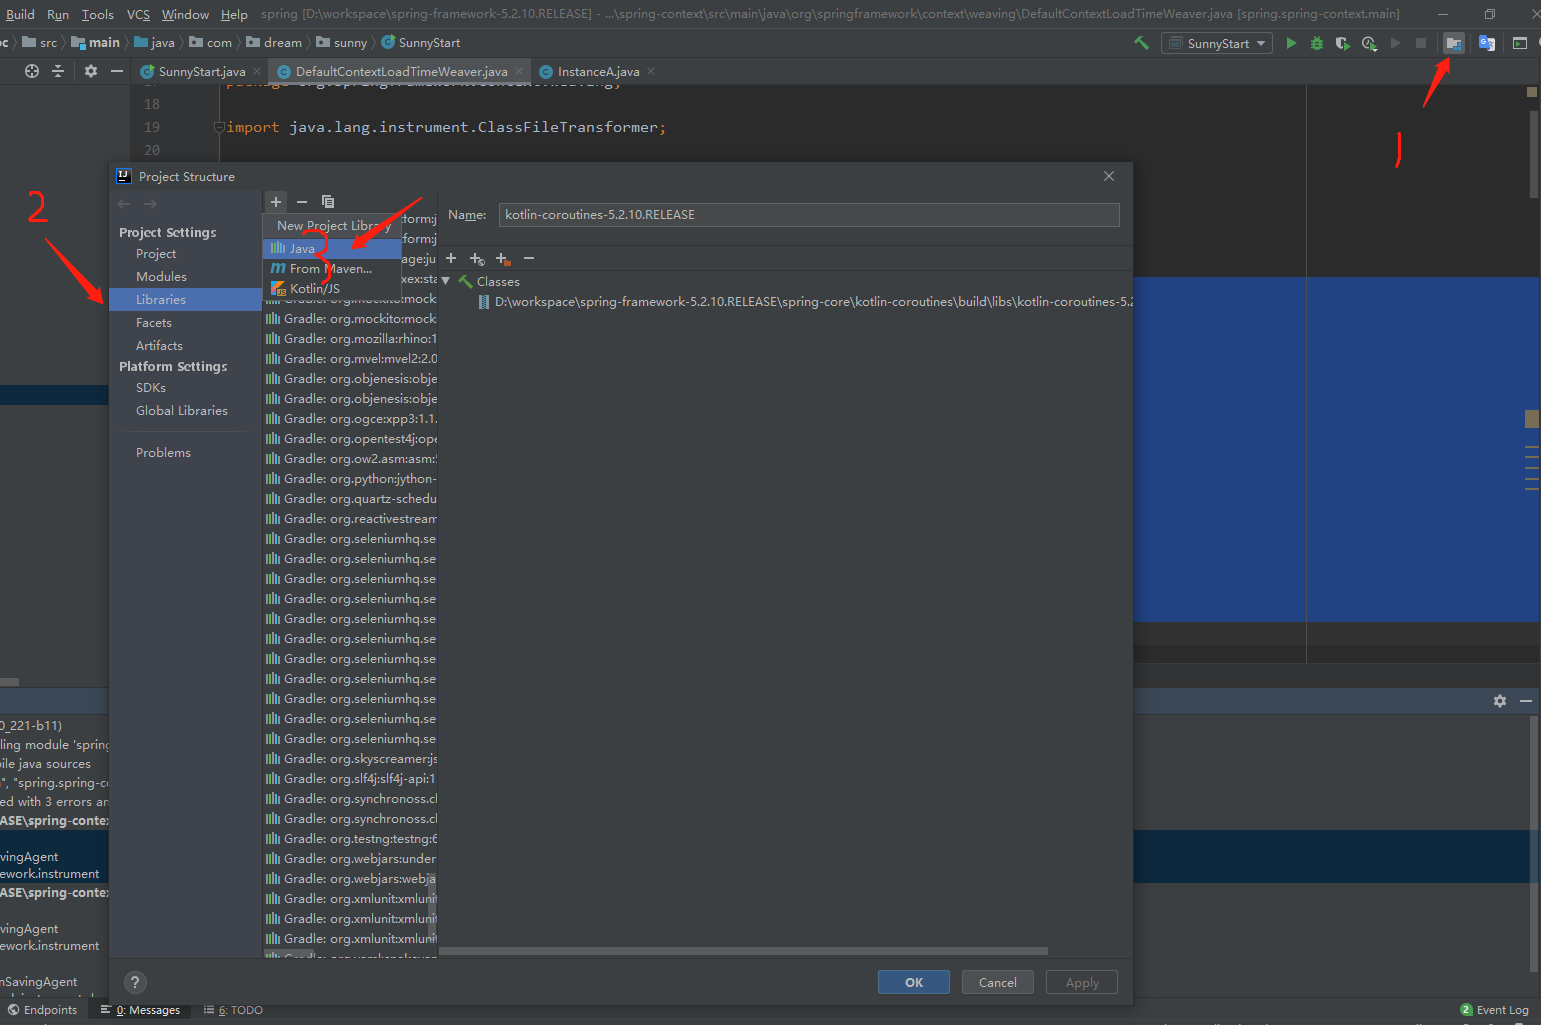Screen dimensions: 1541x1025
Task: Copy the selected library with the copy icon
Action: click(328, 201)
